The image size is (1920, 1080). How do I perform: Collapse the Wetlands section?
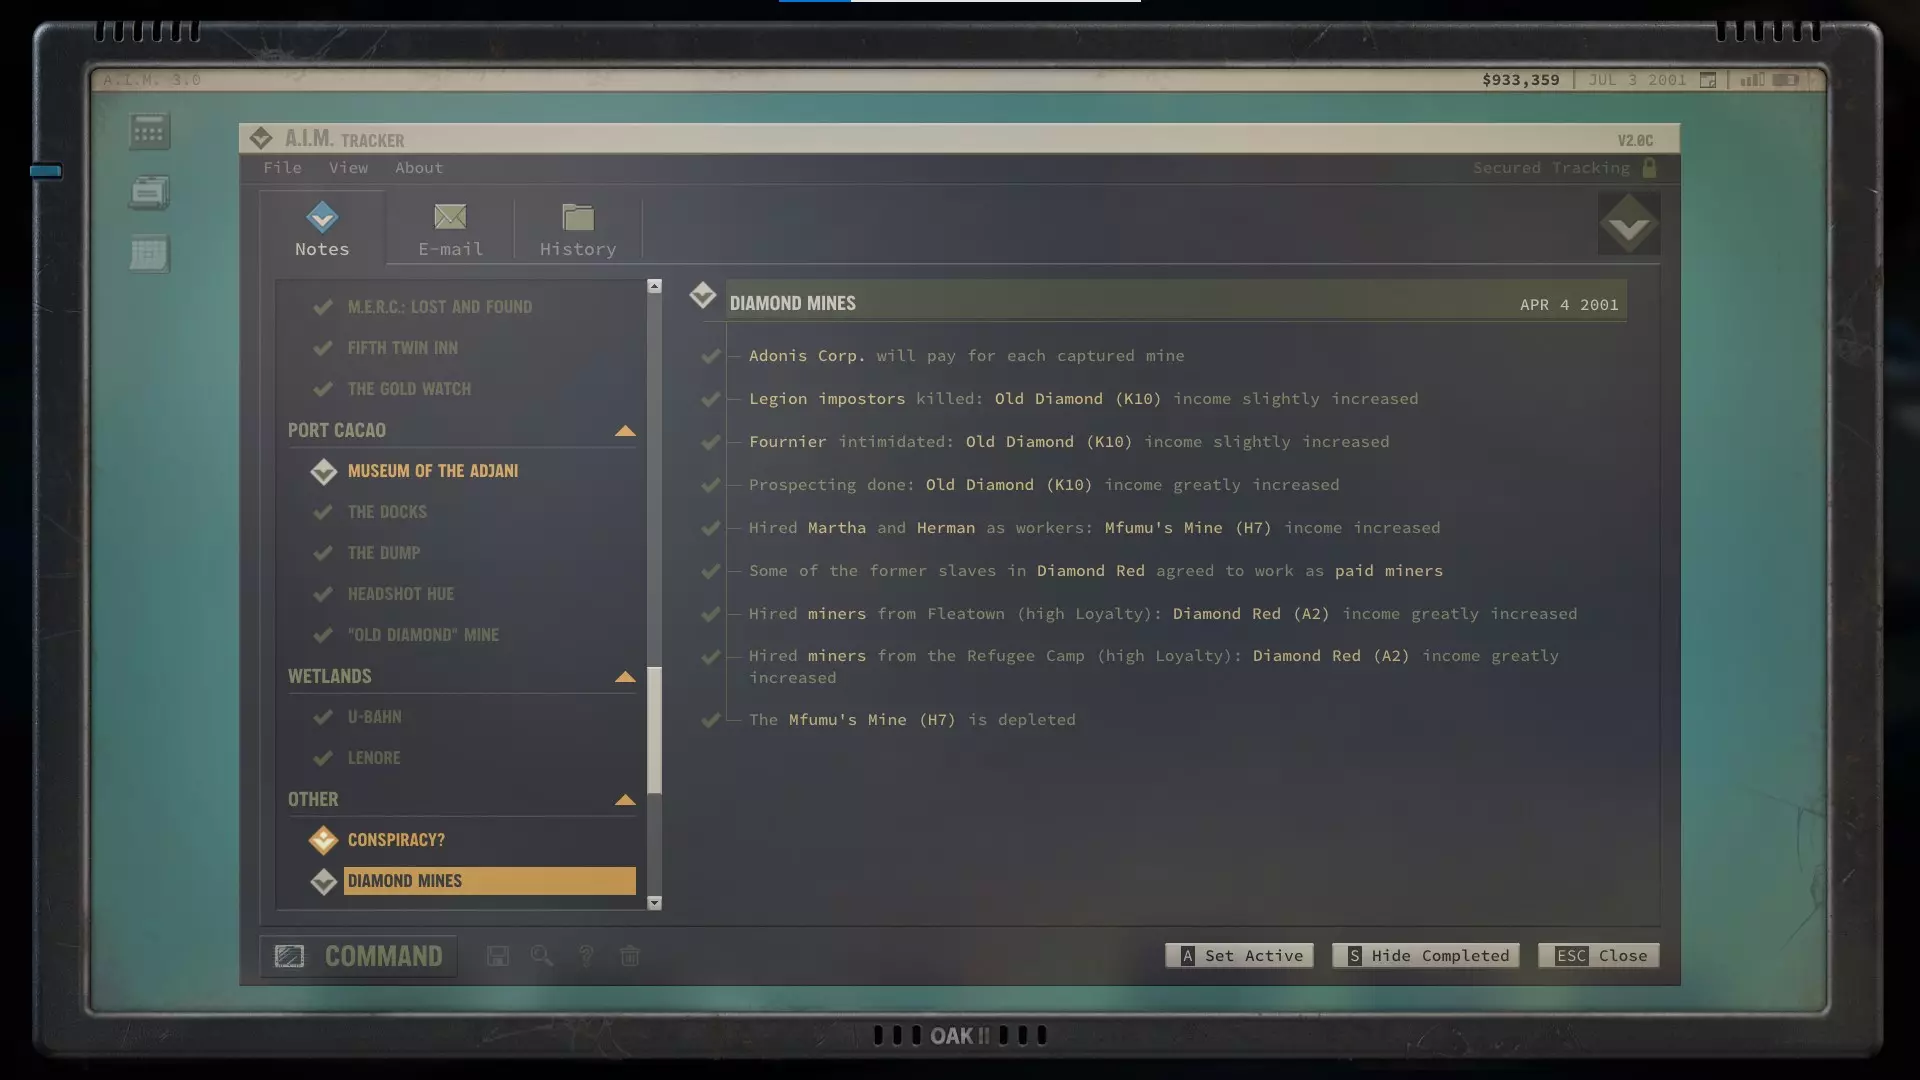tap(625, 677)
